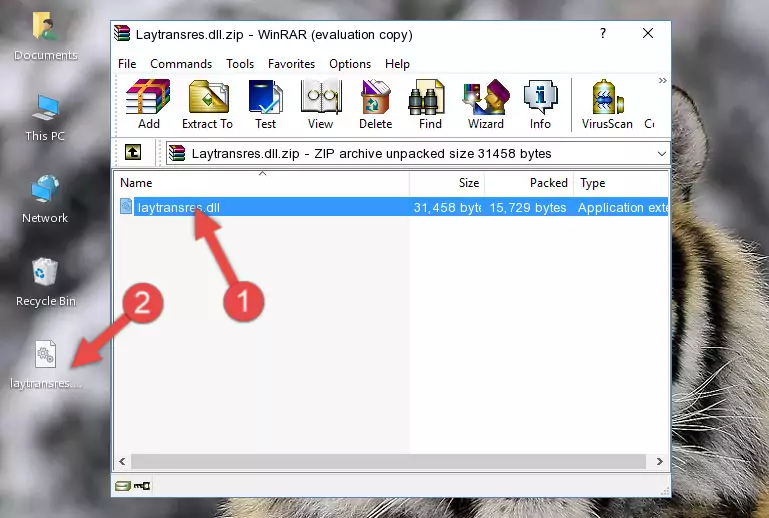
Task: Show archive Info
Action: click(x=540, y=104)
